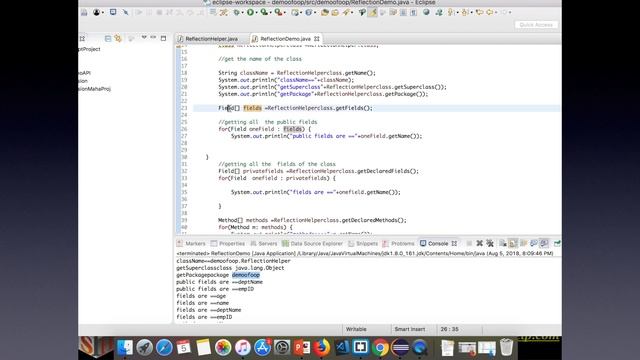Close the ReflectionDemo.java tab
Image resolution: width=640 pixels, height=360 pixels.
pos(317,39)
